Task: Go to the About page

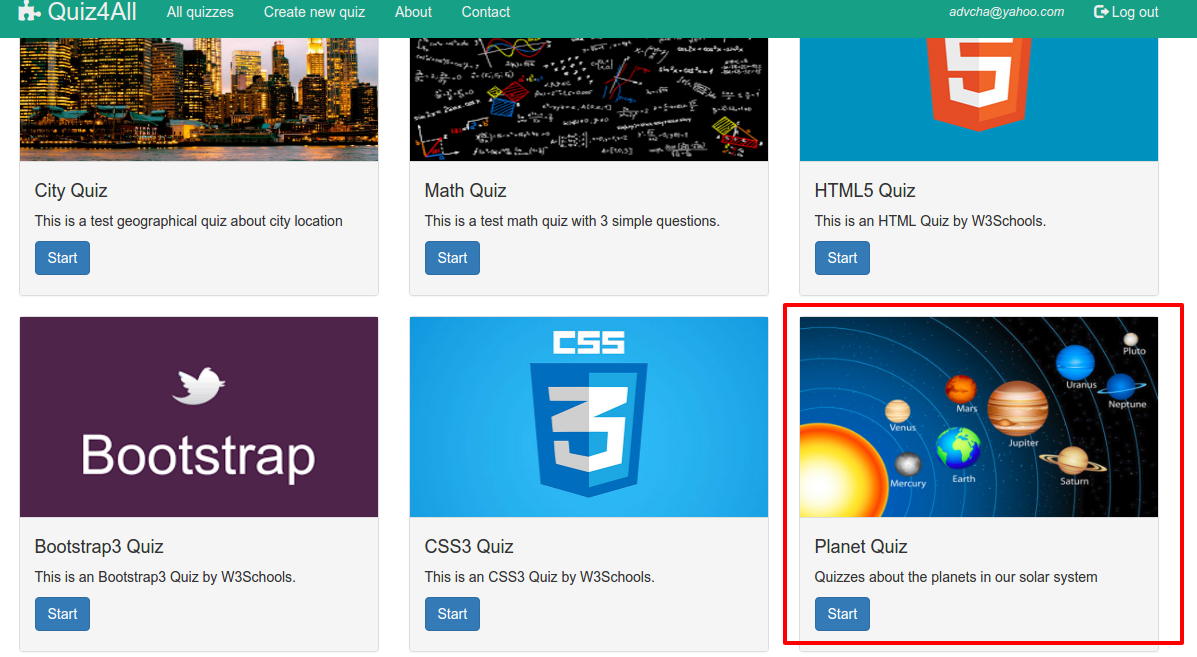Action: tap(413, 12)
